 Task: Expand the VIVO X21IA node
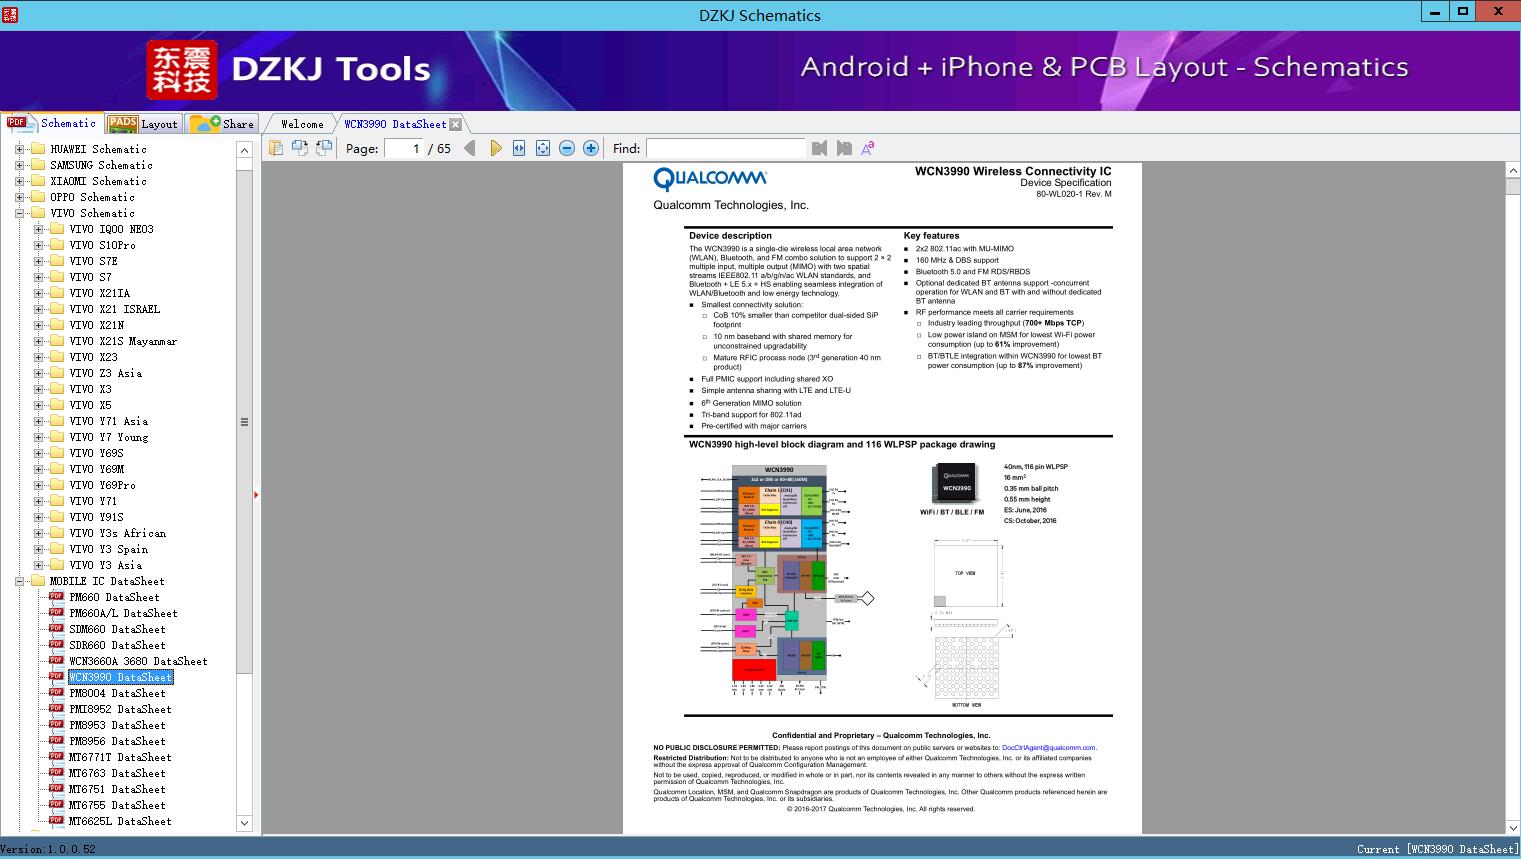pos(38,293)
